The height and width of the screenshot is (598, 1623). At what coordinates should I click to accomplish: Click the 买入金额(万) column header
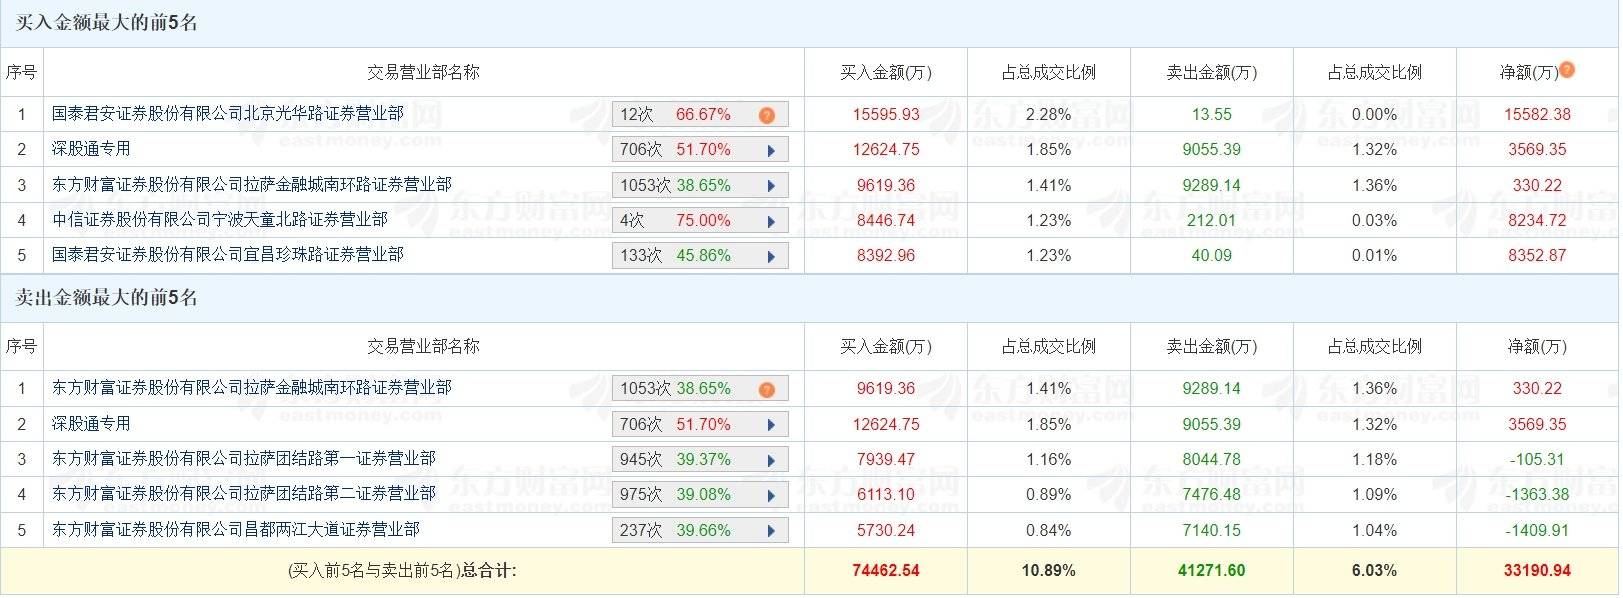pyautogui.click(x=884, y=72)
